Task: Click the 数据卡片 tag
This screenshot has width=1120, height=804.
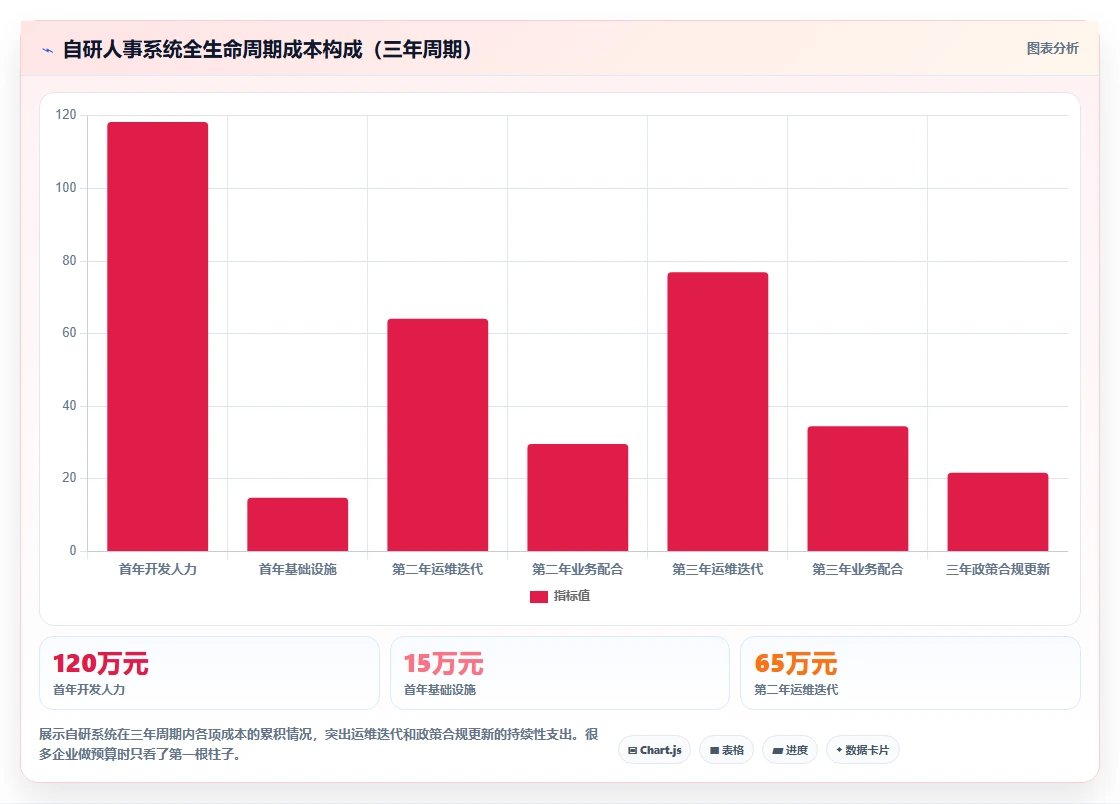Action: (863, 750)
